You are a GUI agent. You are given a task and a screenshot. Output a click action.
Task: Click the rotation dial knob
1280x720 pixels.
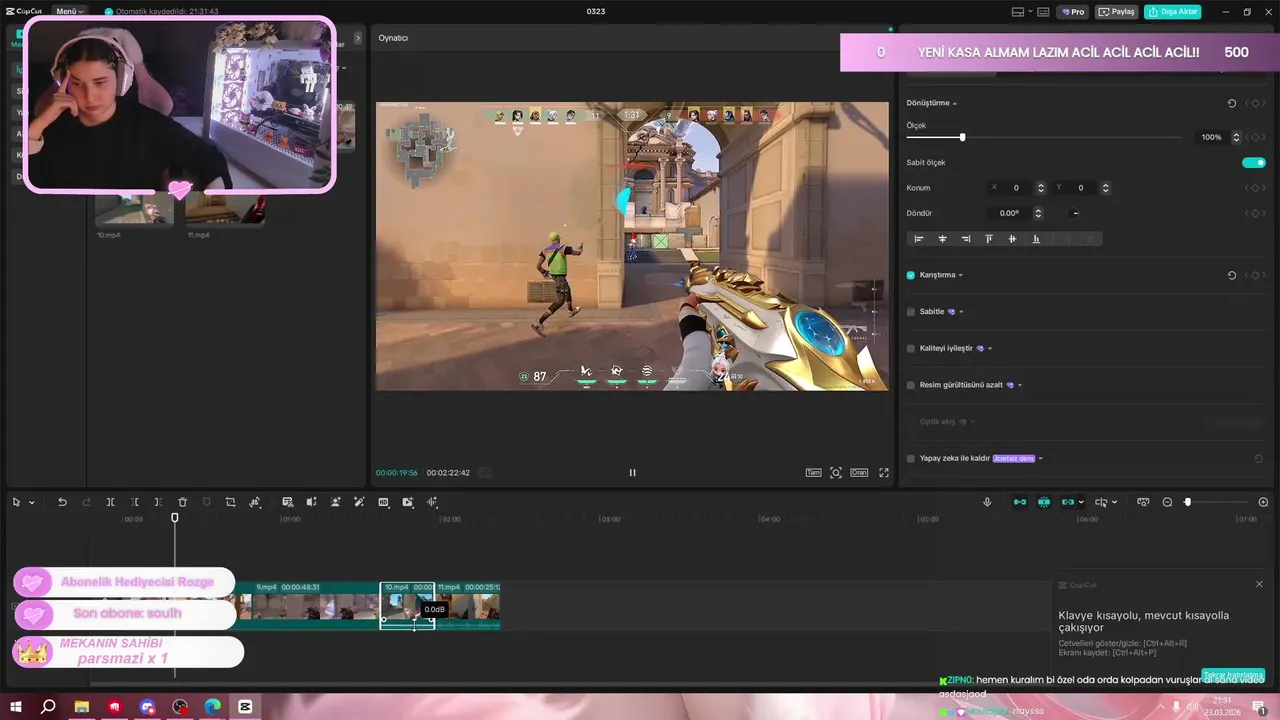click(1075, 213)
